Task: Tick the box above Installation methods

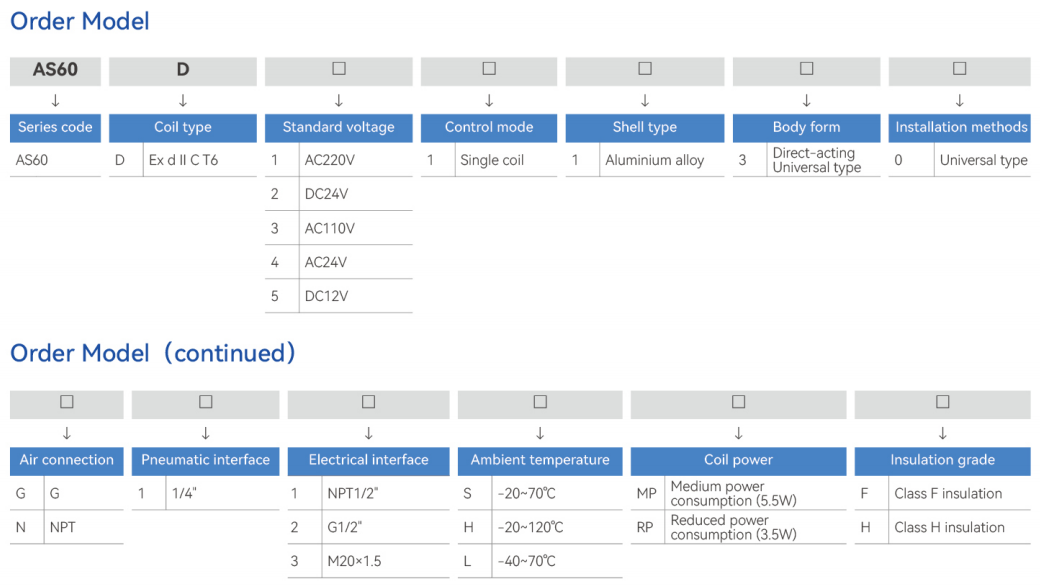Action: coord(959,68)
